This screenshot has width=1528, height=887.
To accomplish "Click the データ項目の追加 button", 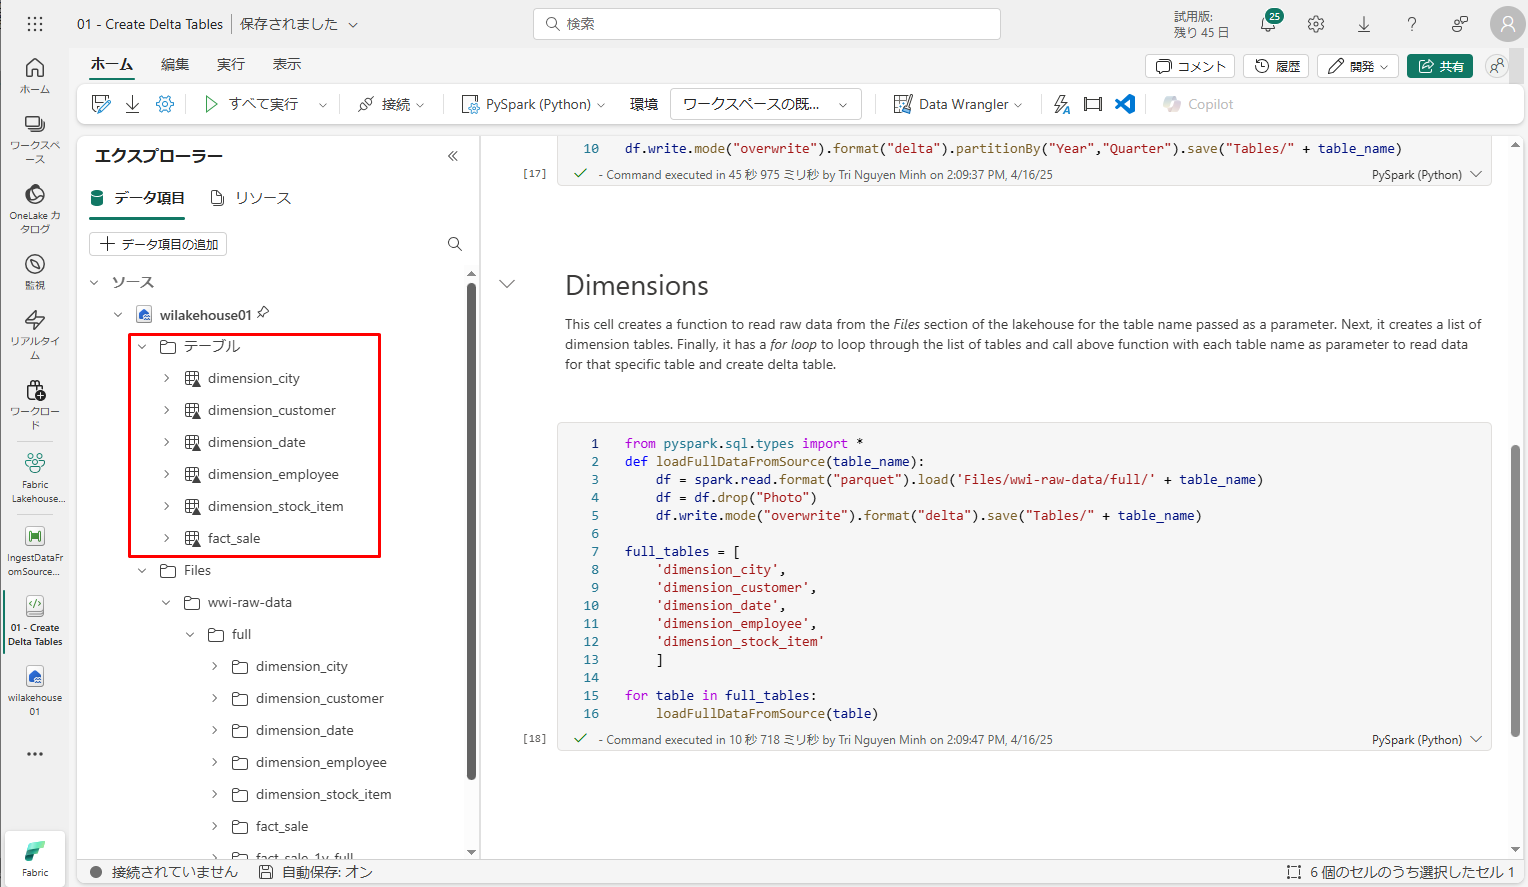I will [x=158, y=244].
